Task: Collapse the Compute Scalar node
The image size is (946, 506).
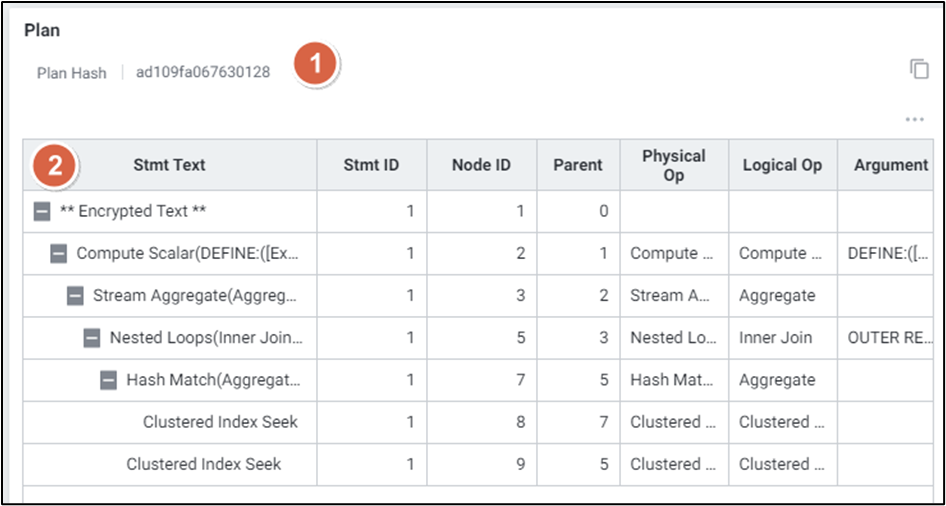Action: 59,254
